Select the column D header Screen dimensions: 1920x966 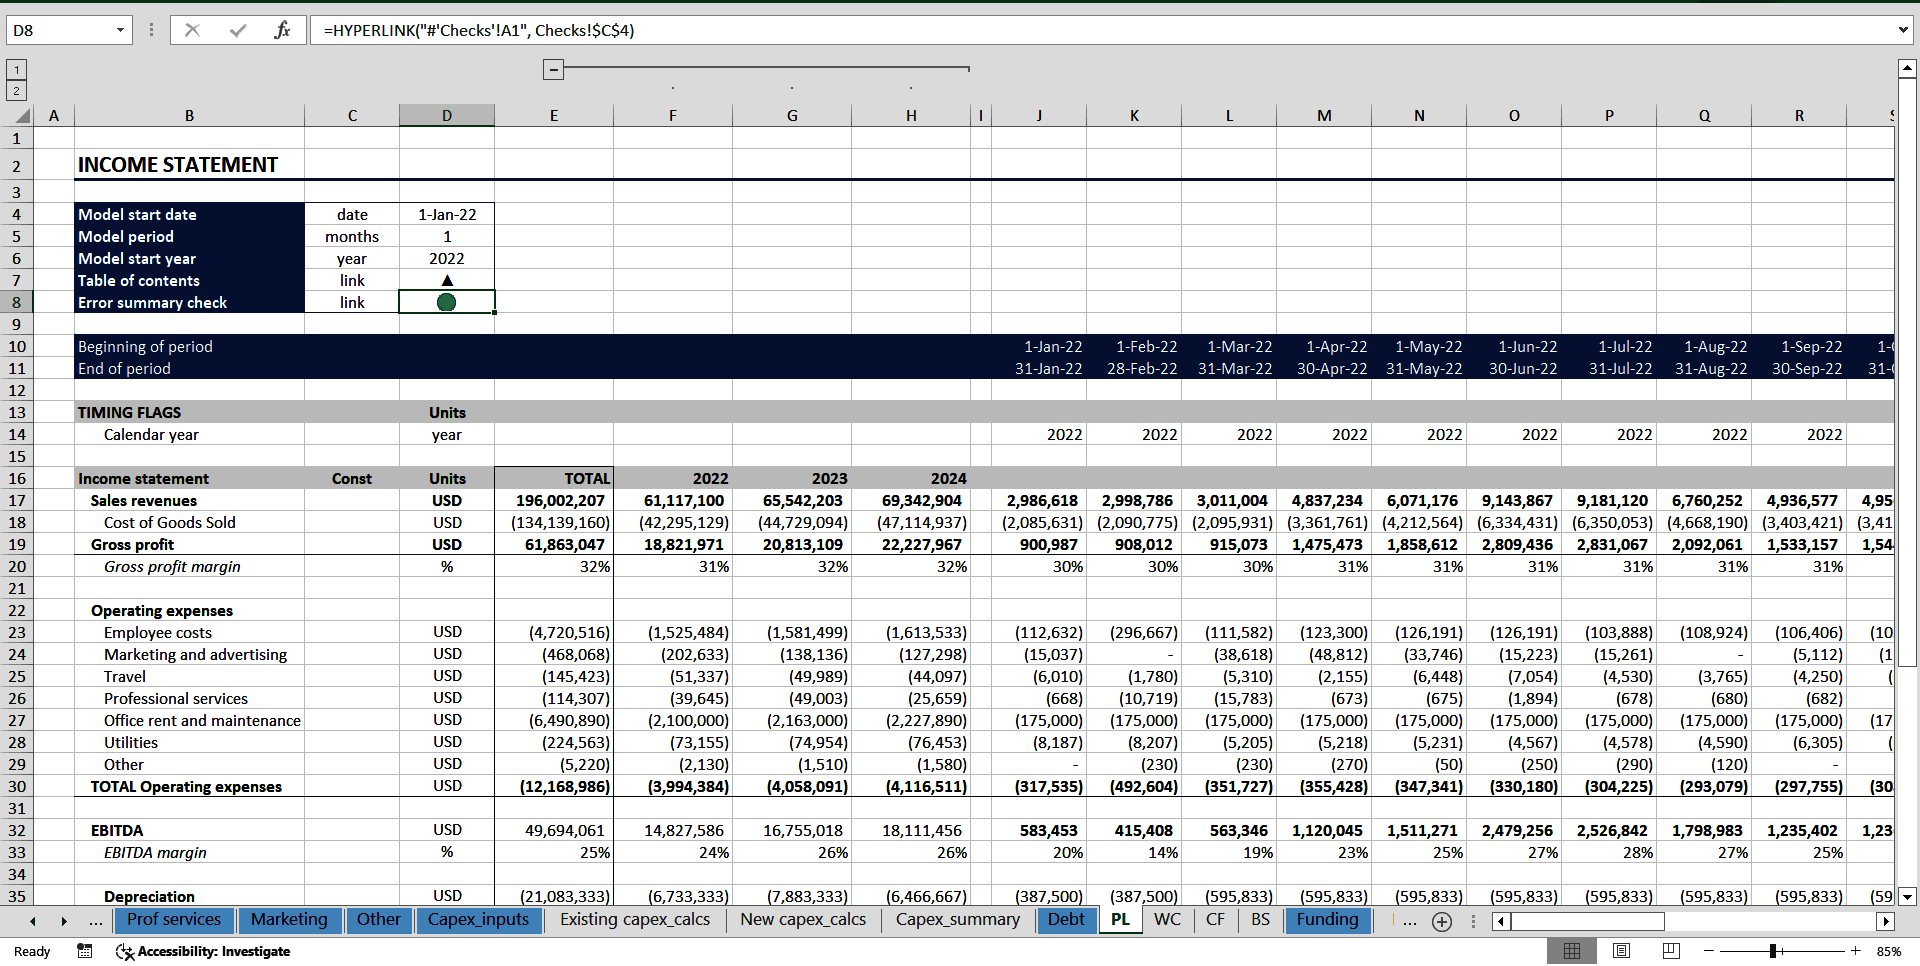pyautogui.click(x=446, y=116)
